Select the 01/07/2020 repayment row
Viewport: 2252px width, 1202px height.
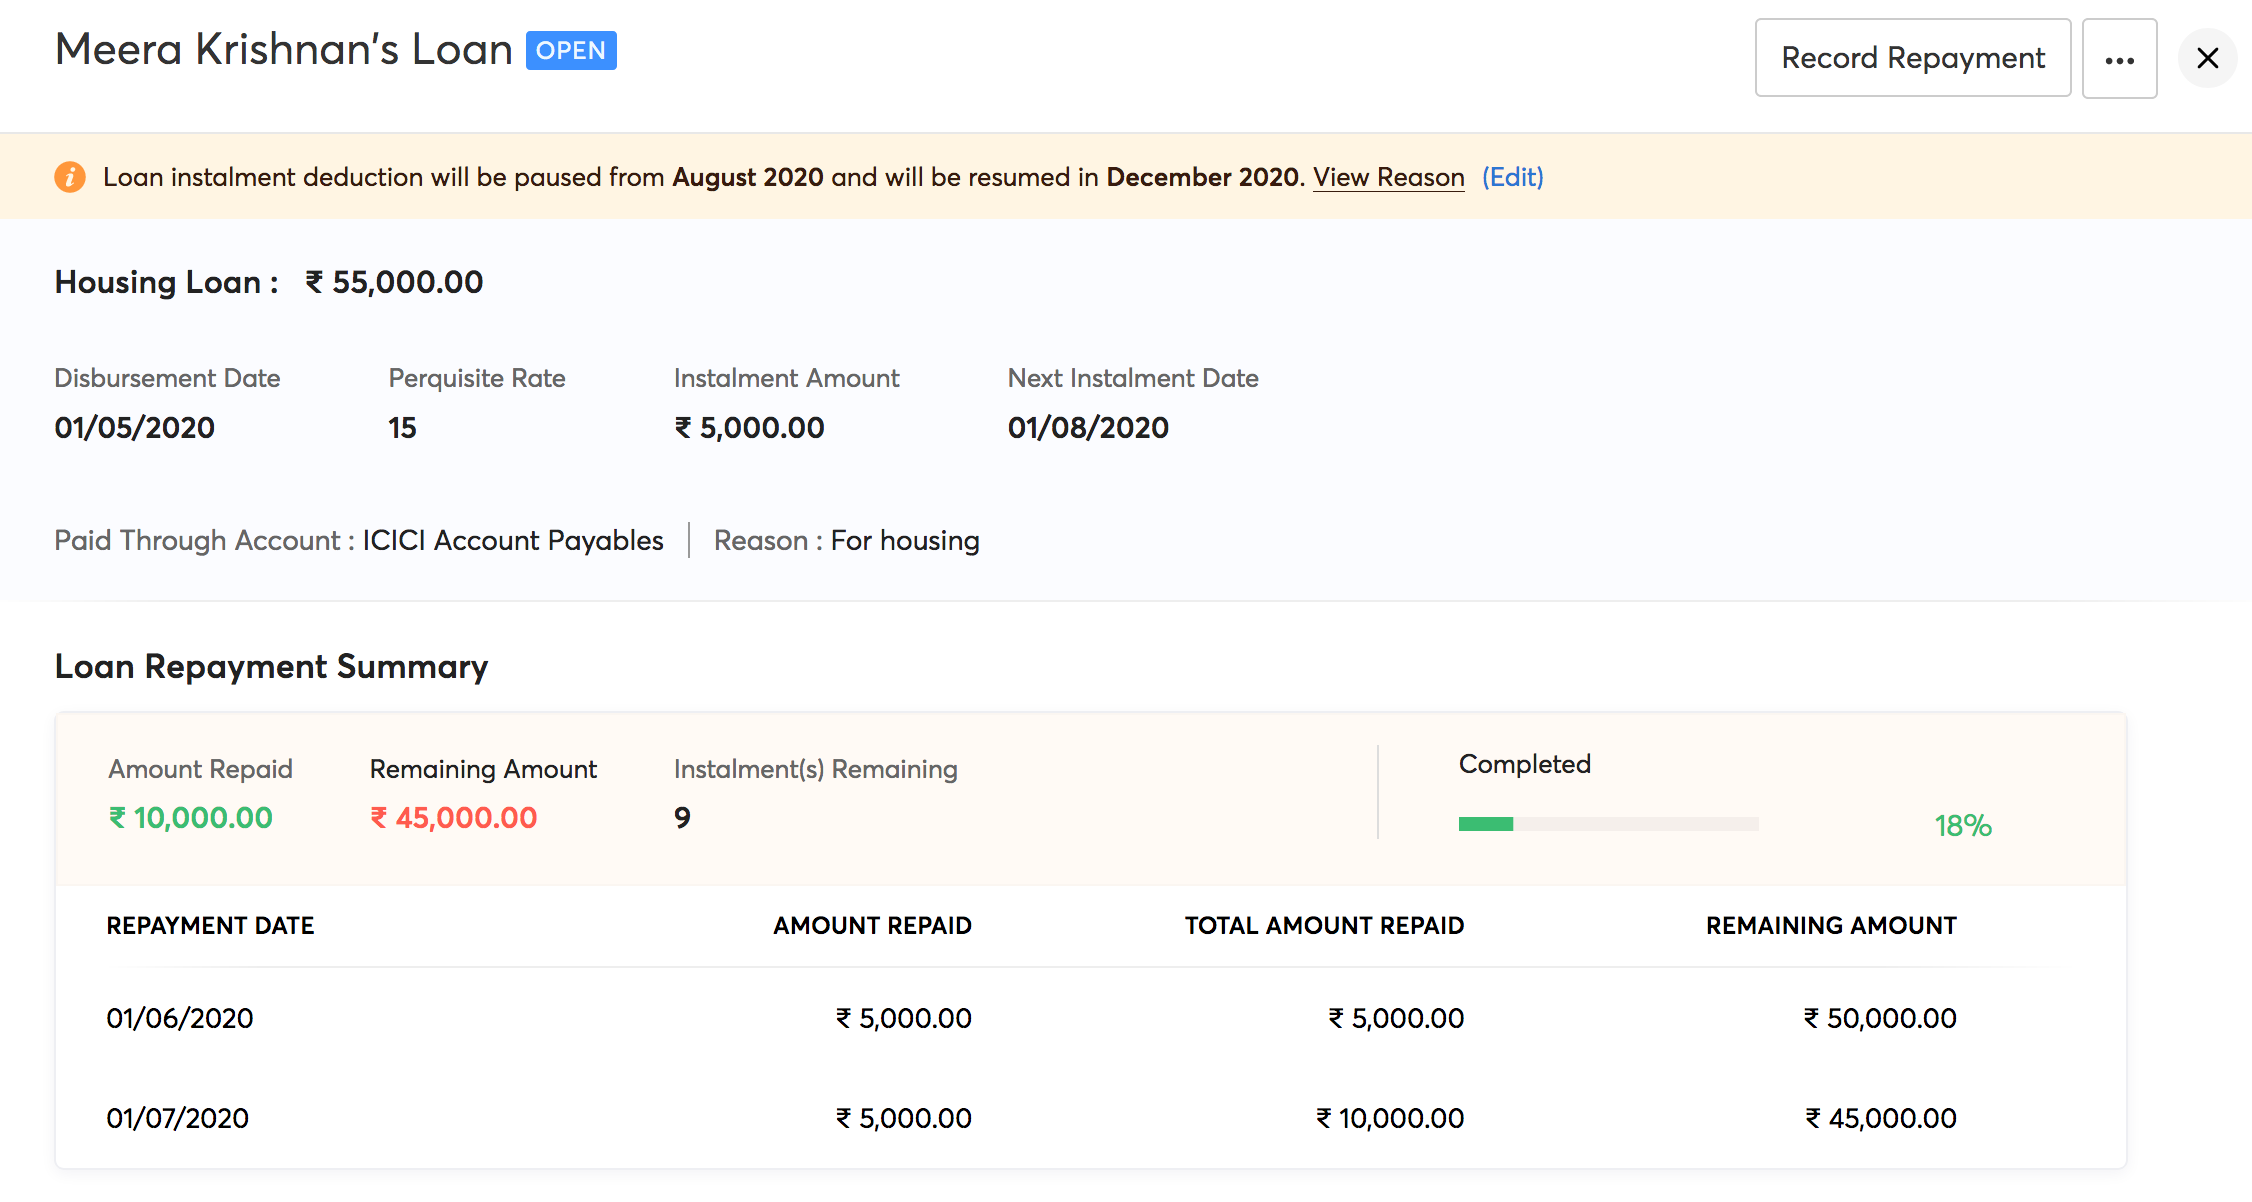pyautogui.click(x=178, y=1118)
